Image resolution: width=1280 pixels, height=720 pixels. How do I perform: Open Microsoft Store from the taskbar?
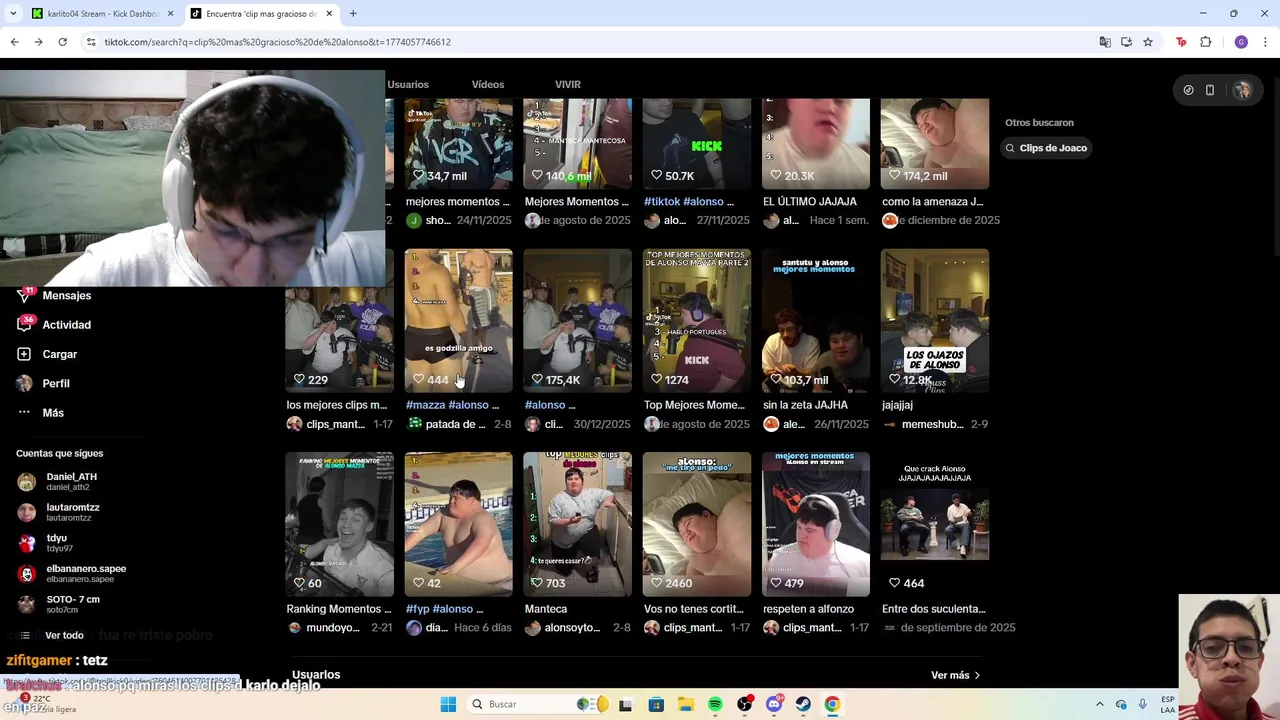pyautogui.click(x=656, y=704)
